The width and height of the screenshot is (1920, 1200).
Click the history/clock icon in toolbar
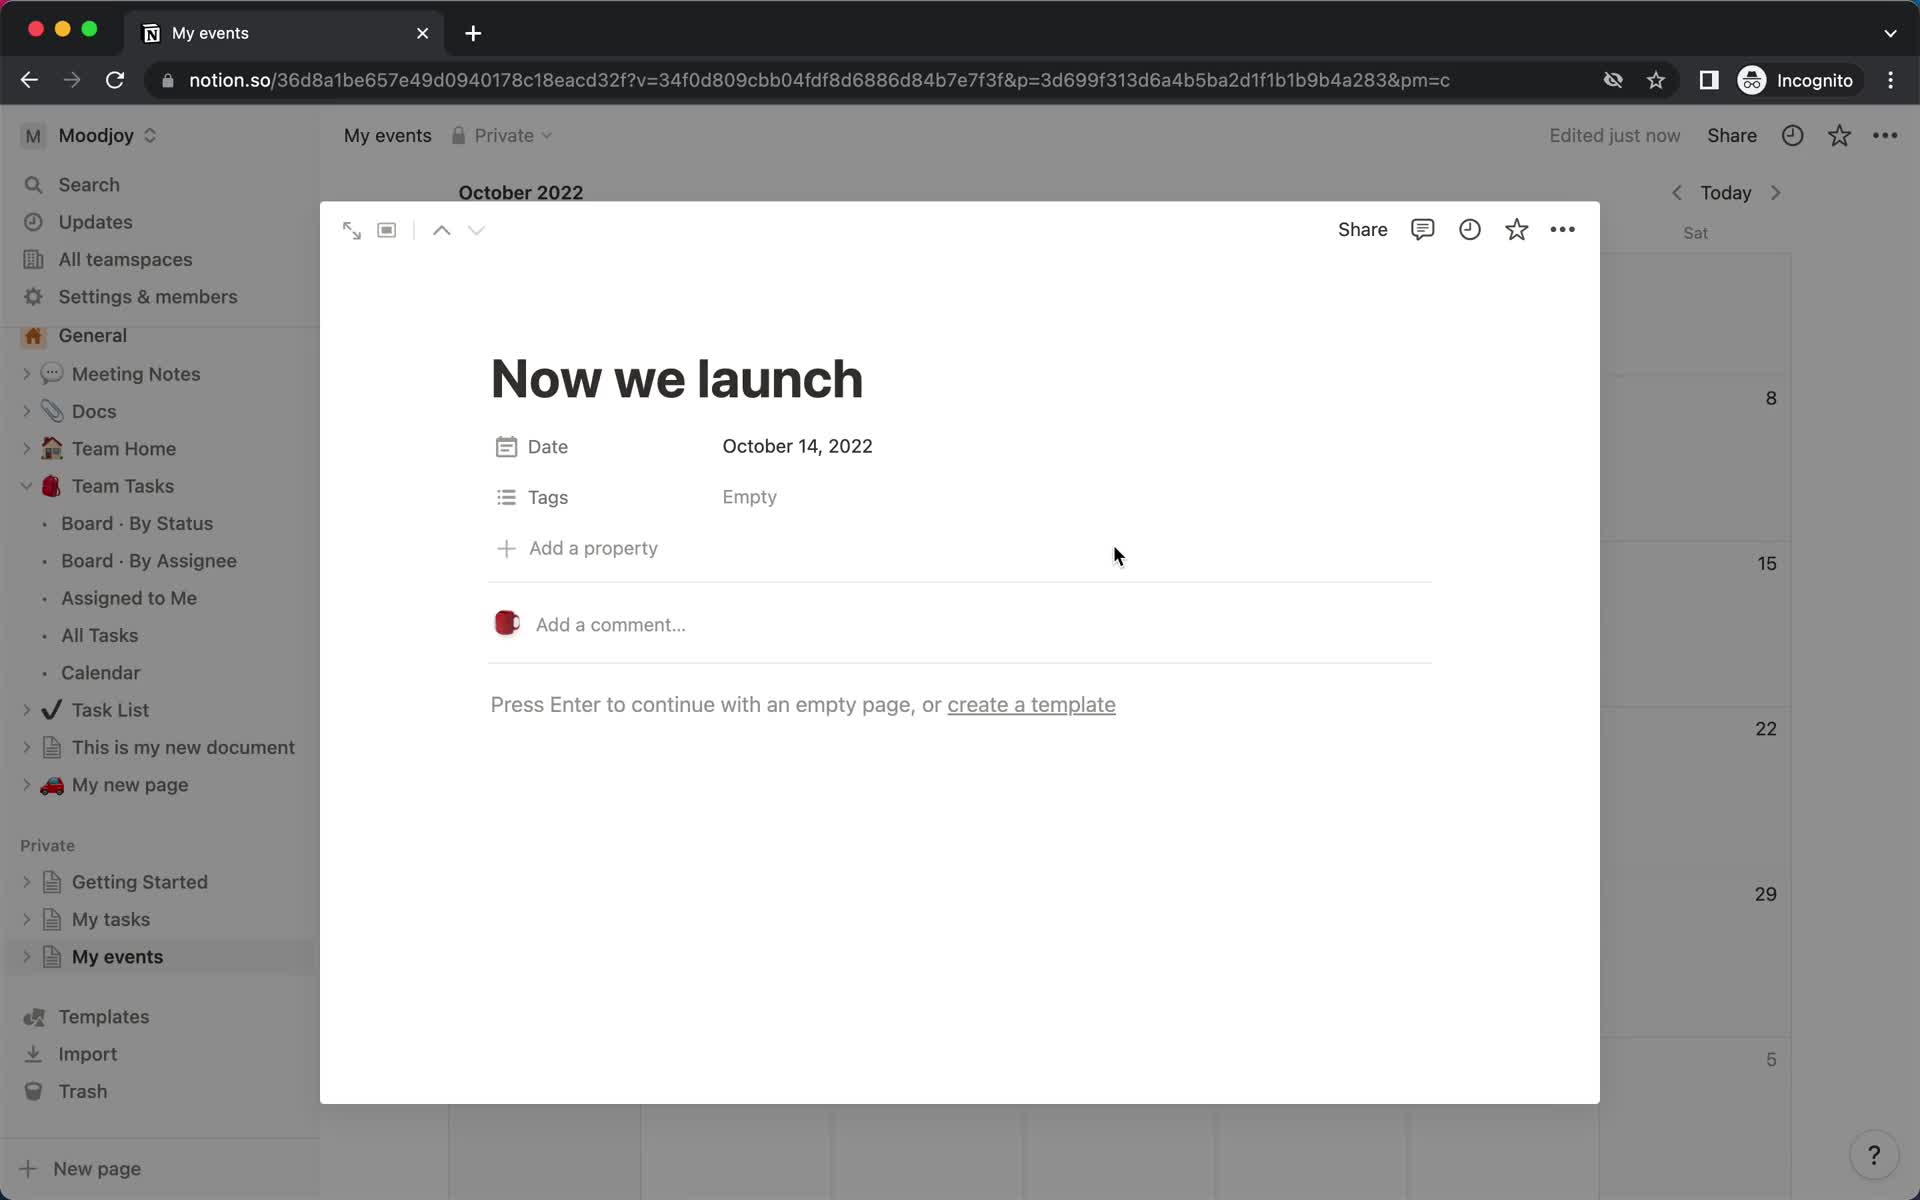click(x=1469, y=229)
